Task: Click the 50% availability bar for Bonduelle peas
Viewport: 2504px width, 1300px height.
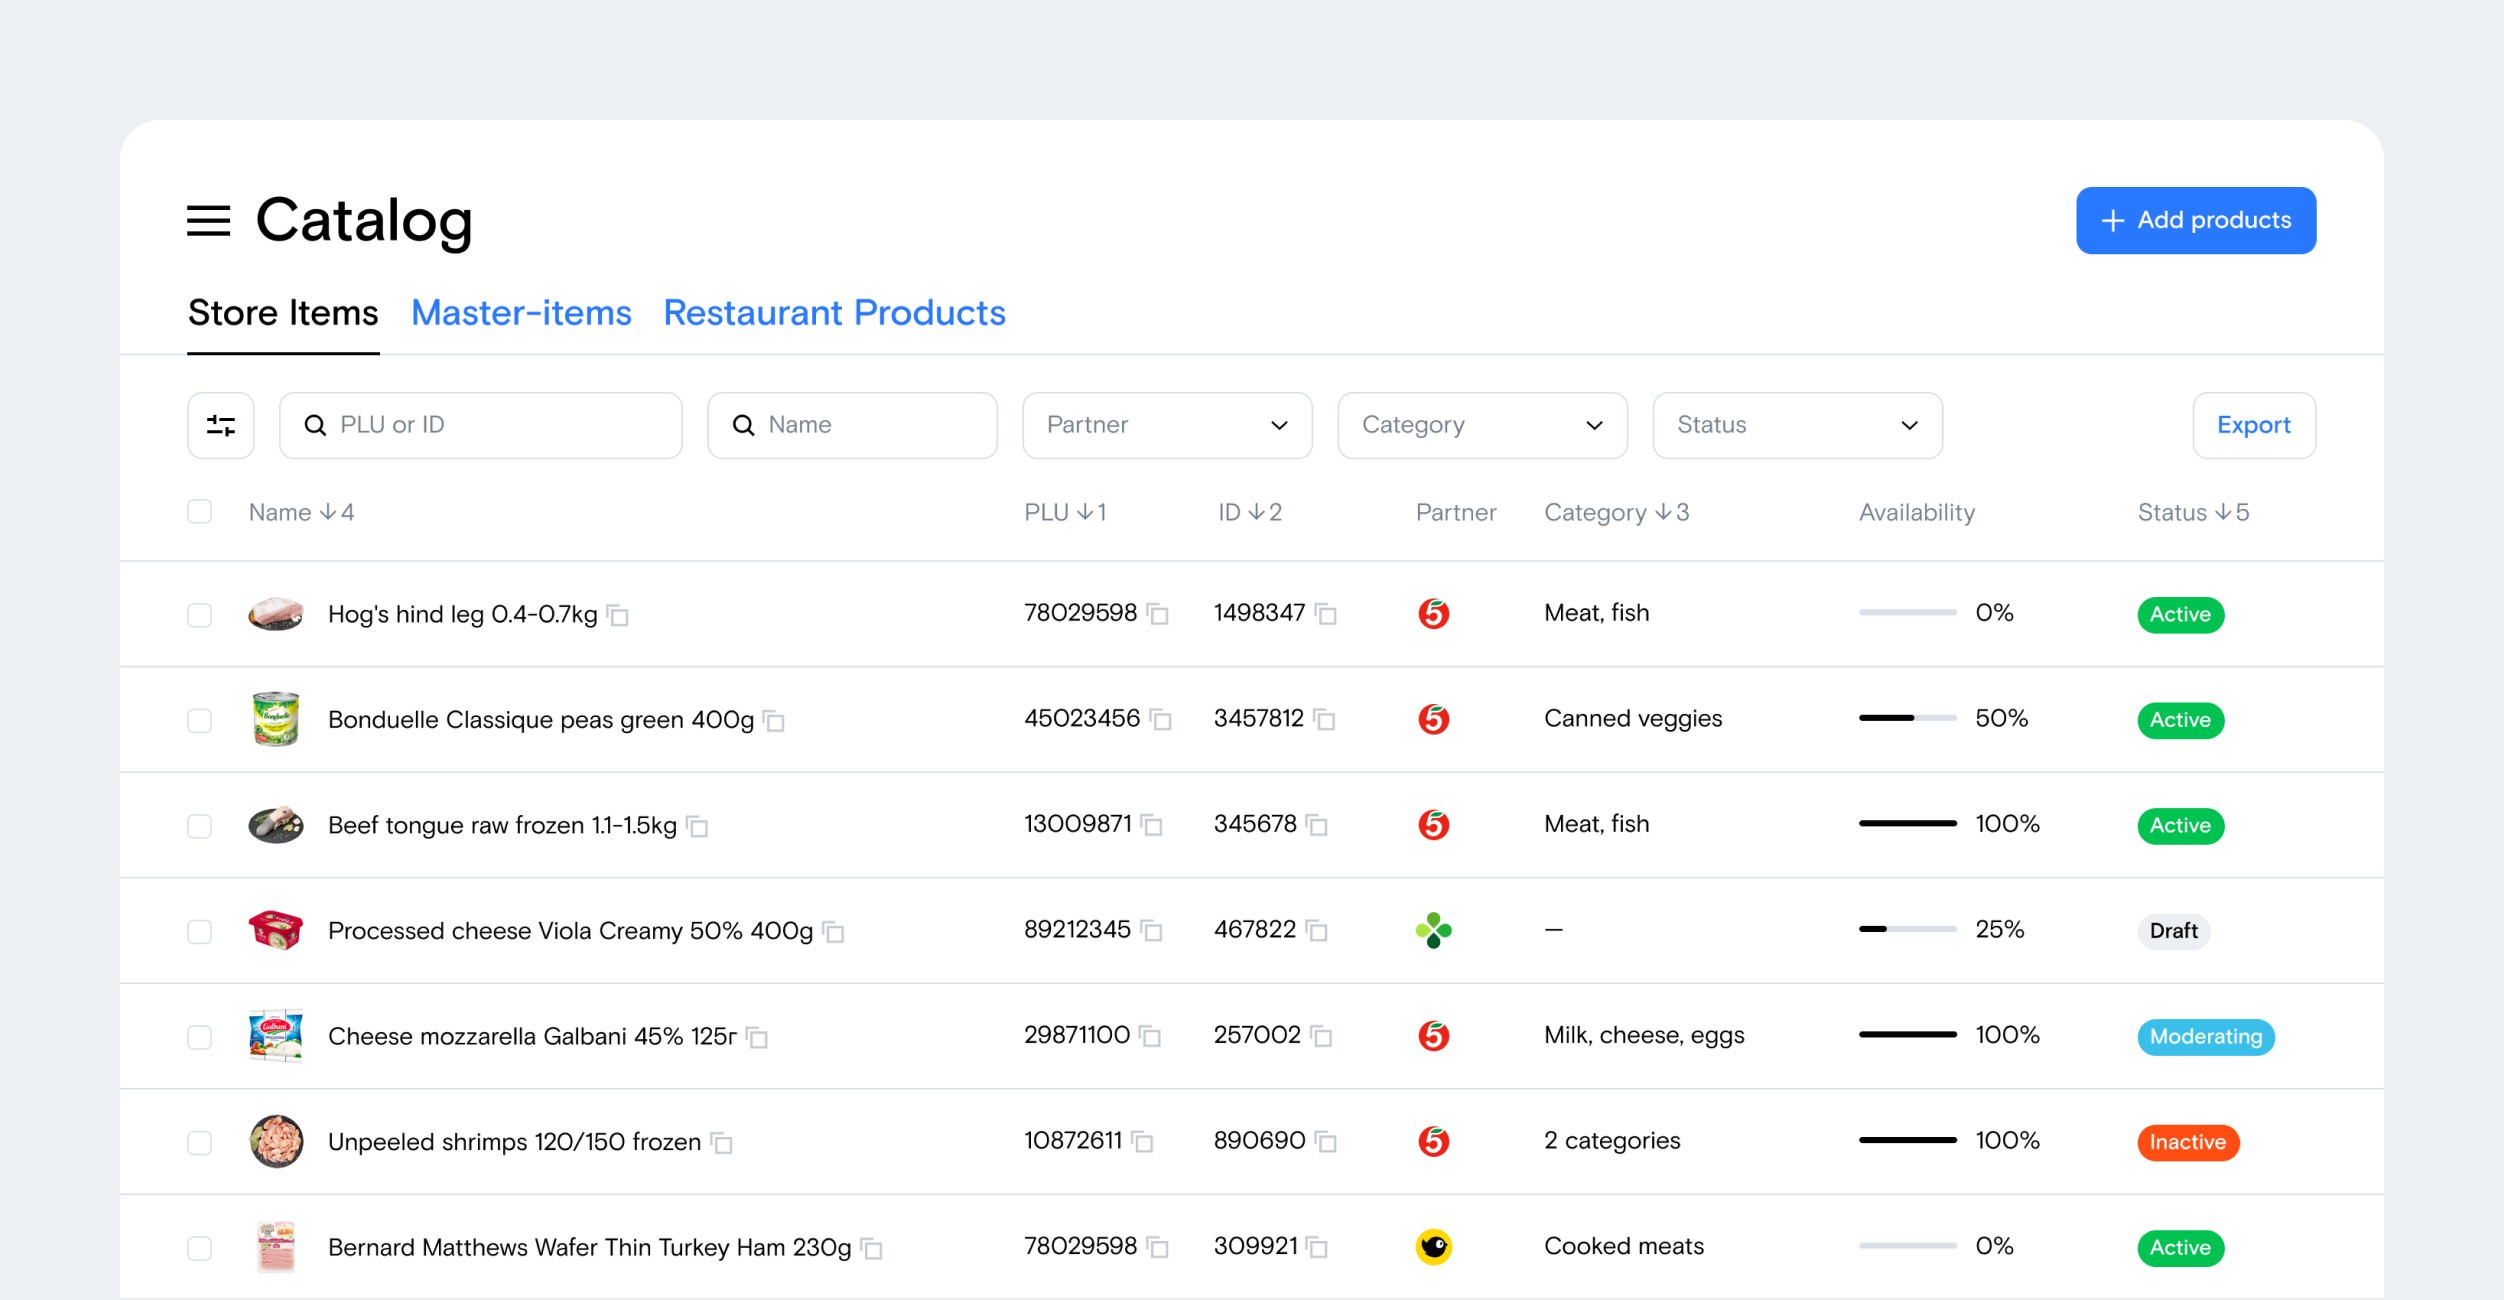Action: tap(1906, 718)
